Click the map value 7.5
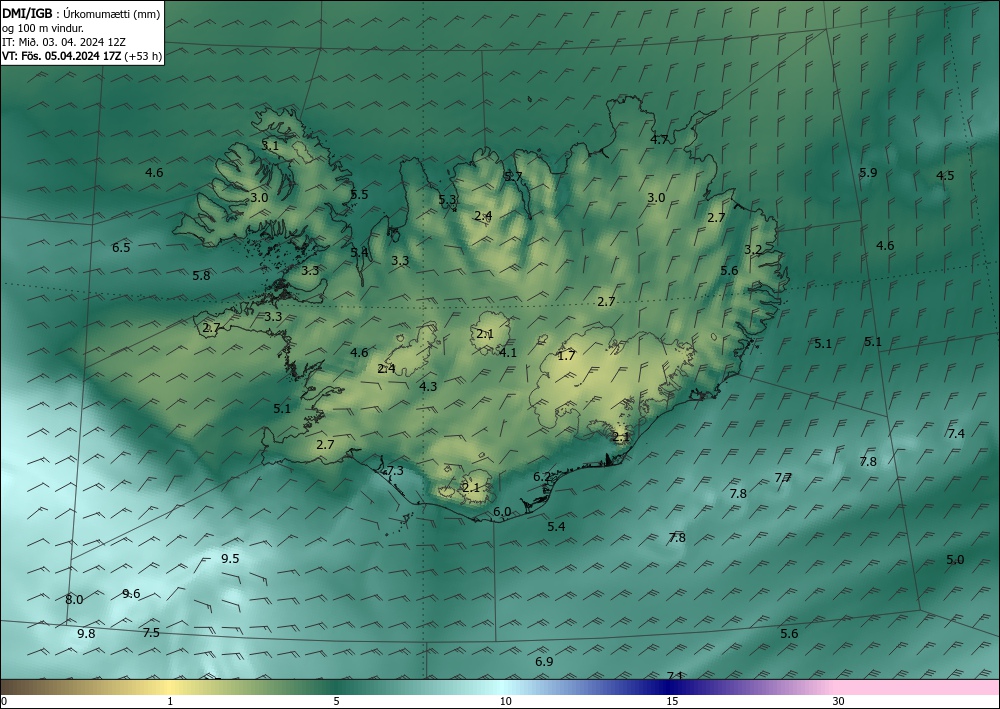1000x709 pixels. pos(151,632)
